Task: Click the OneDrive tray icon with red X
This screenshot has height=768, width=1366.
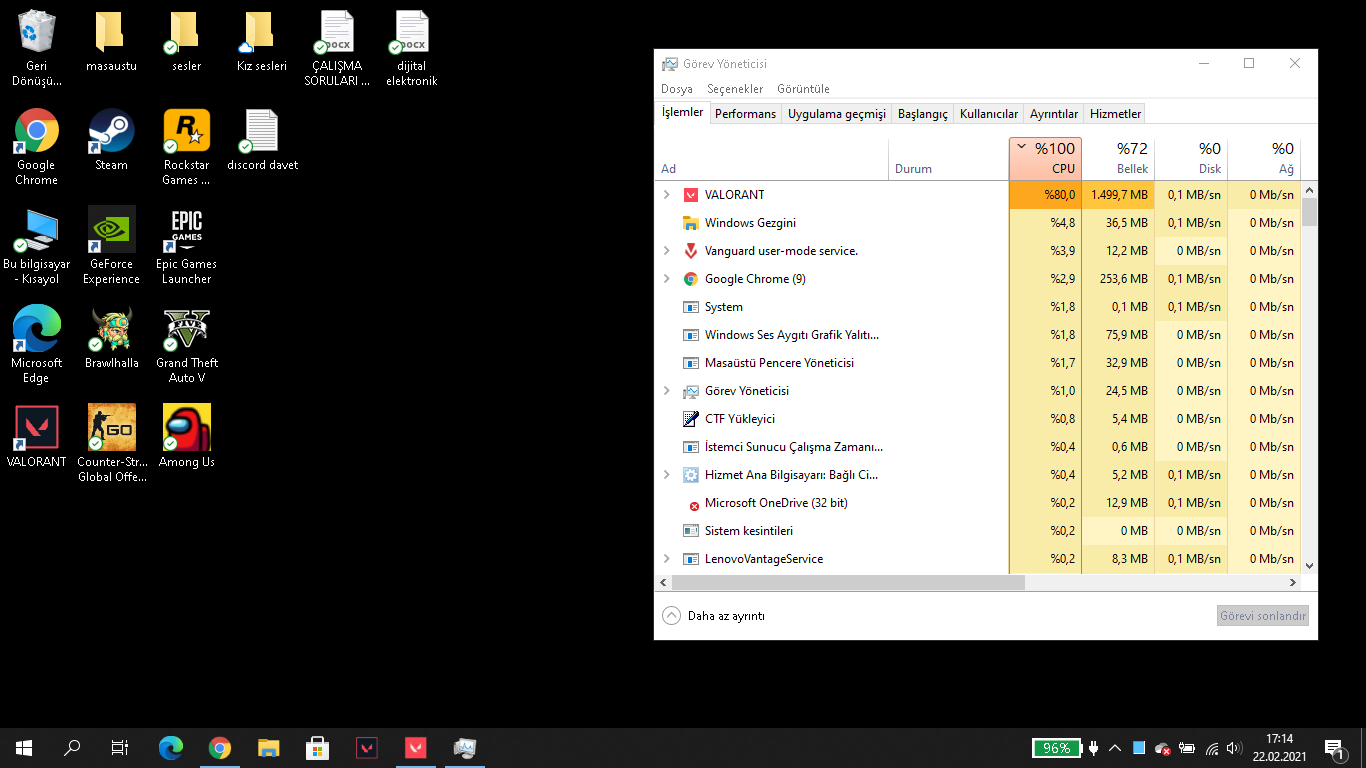Action: 1163,748
